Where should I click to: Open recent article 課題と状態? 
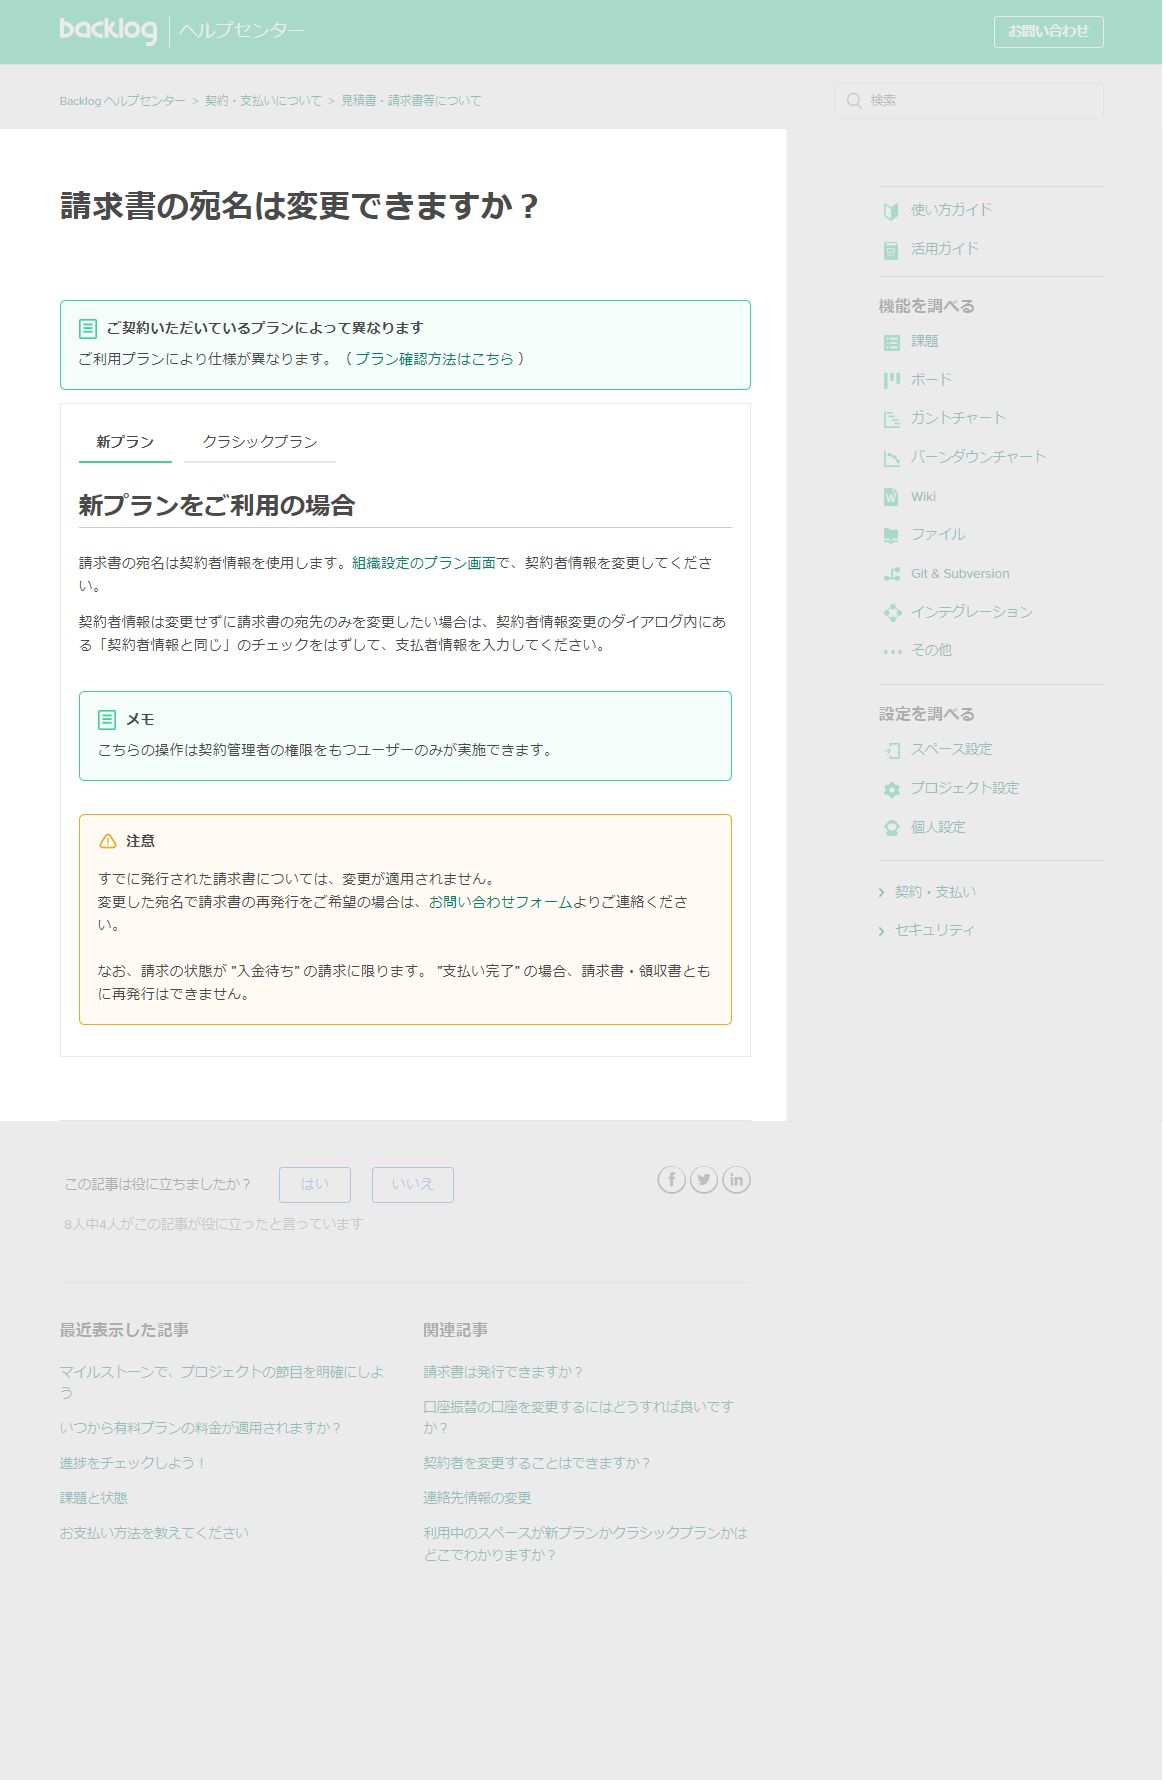93,1498
